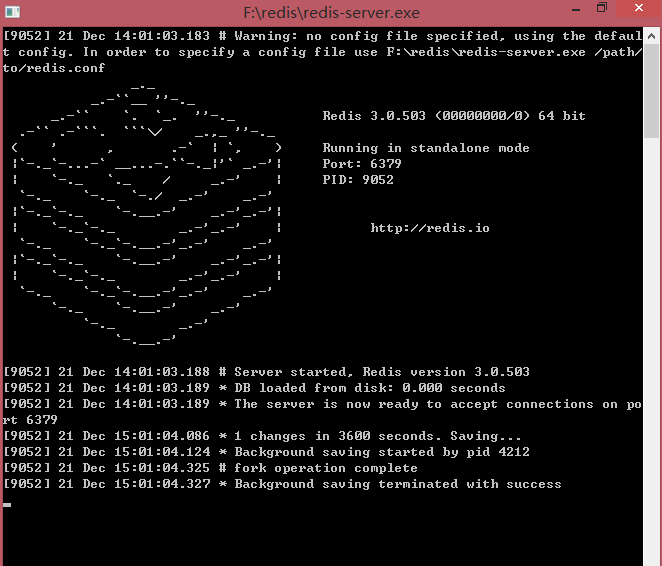Click the blinking console cursor
Image resolution: width=662 pixels, height=566 pixels.
pyautogui.click(x=7, y=505)
